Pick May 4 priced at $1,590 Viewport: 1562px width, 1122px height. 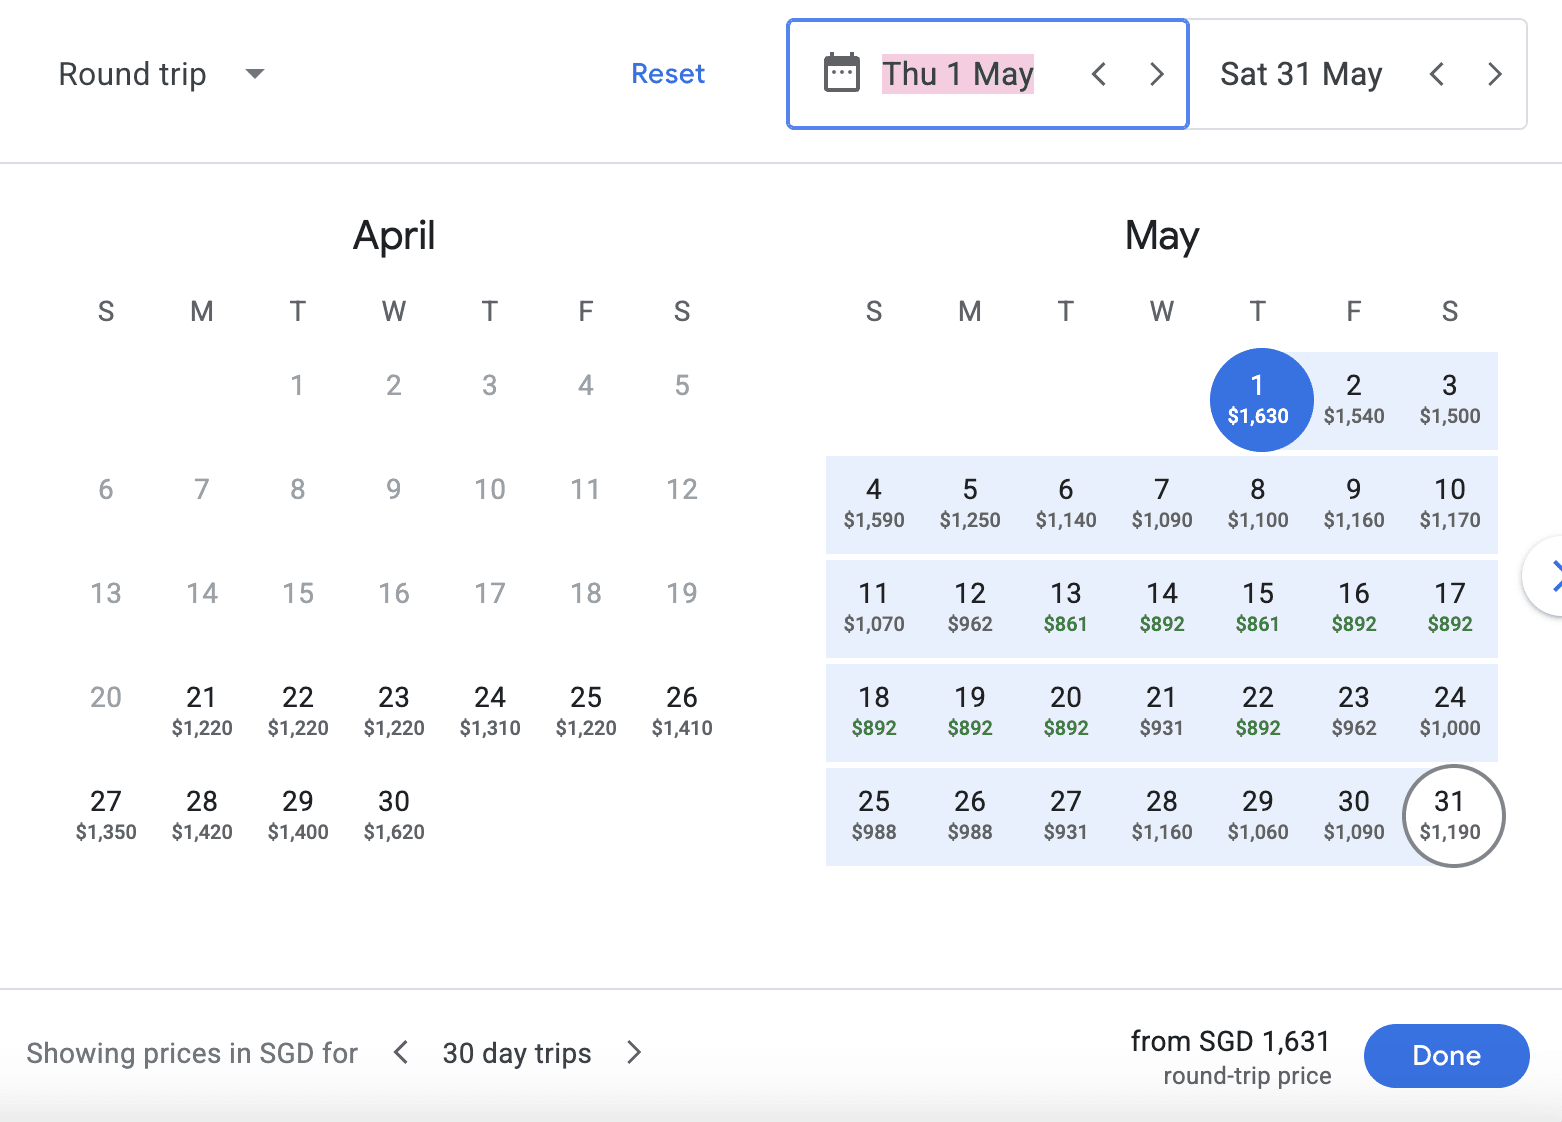874,503
